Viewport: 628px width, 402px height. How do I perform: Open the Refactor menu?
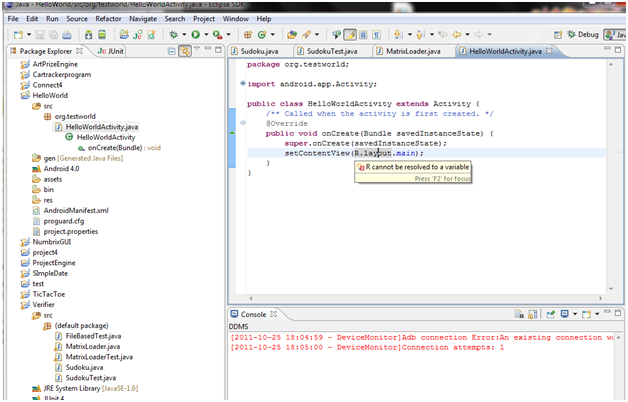pyautogui.click(x=109, y=19)
